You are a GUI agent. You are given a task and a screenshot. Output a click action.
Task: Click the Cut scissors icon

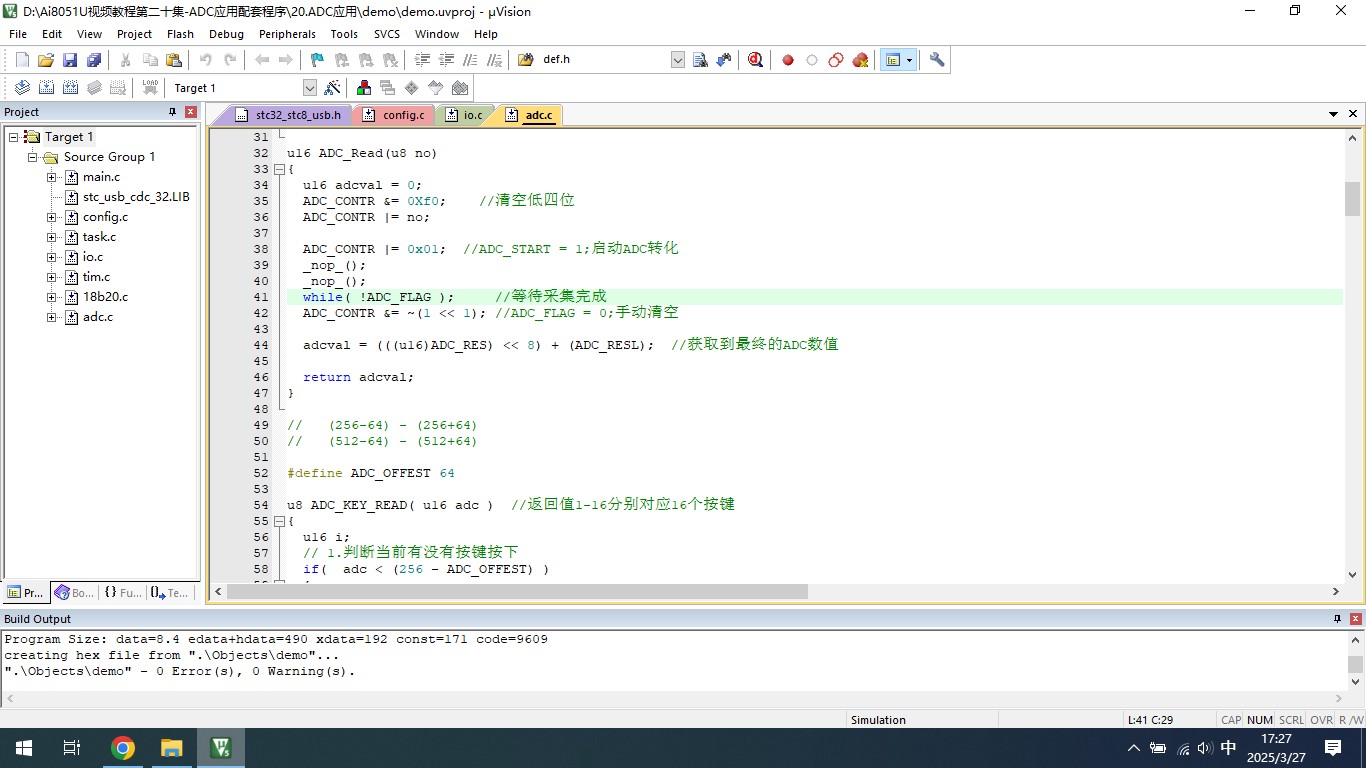click(x=126, y=60)
